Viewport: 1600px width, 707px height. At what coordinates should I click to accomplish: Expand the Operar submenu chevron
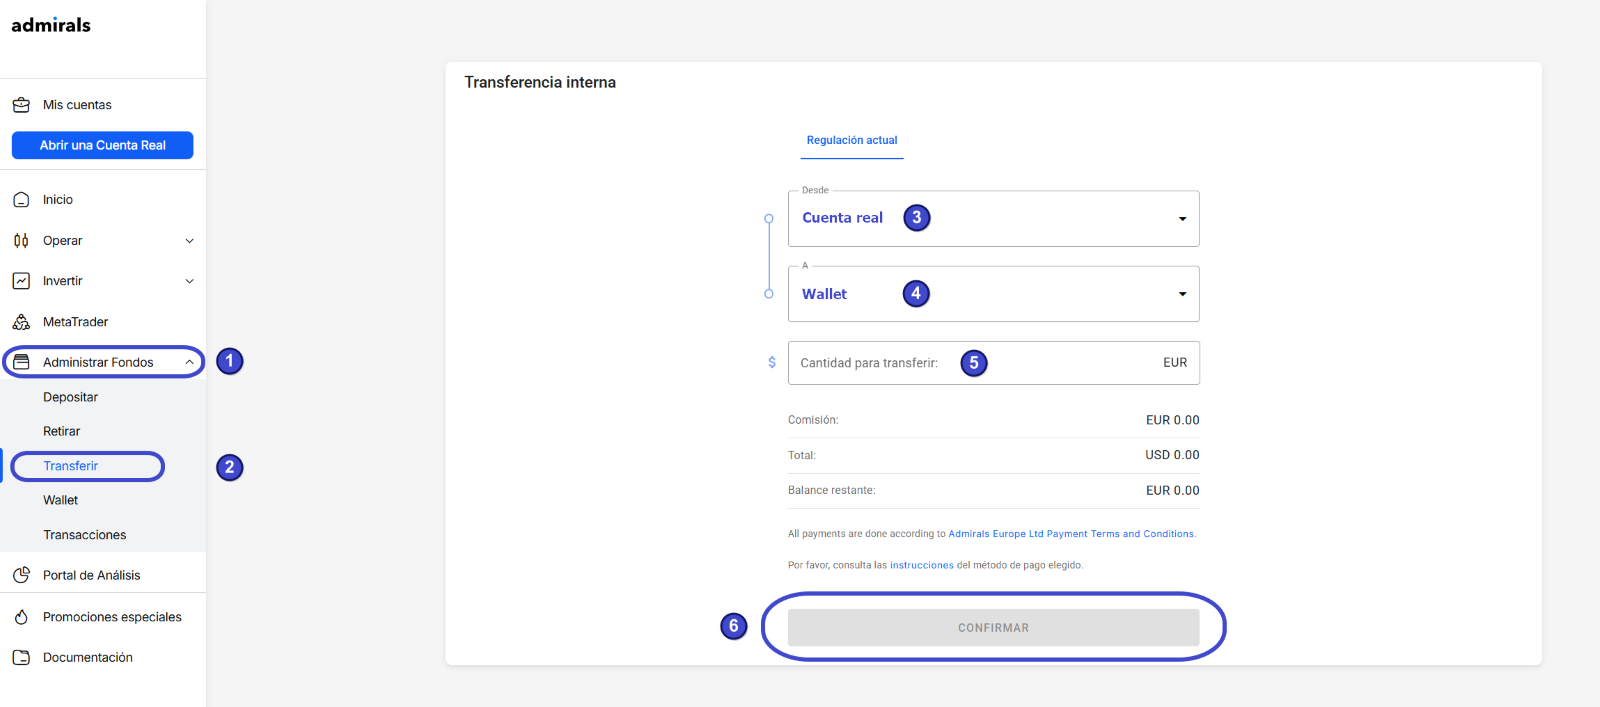pos(190,241)
